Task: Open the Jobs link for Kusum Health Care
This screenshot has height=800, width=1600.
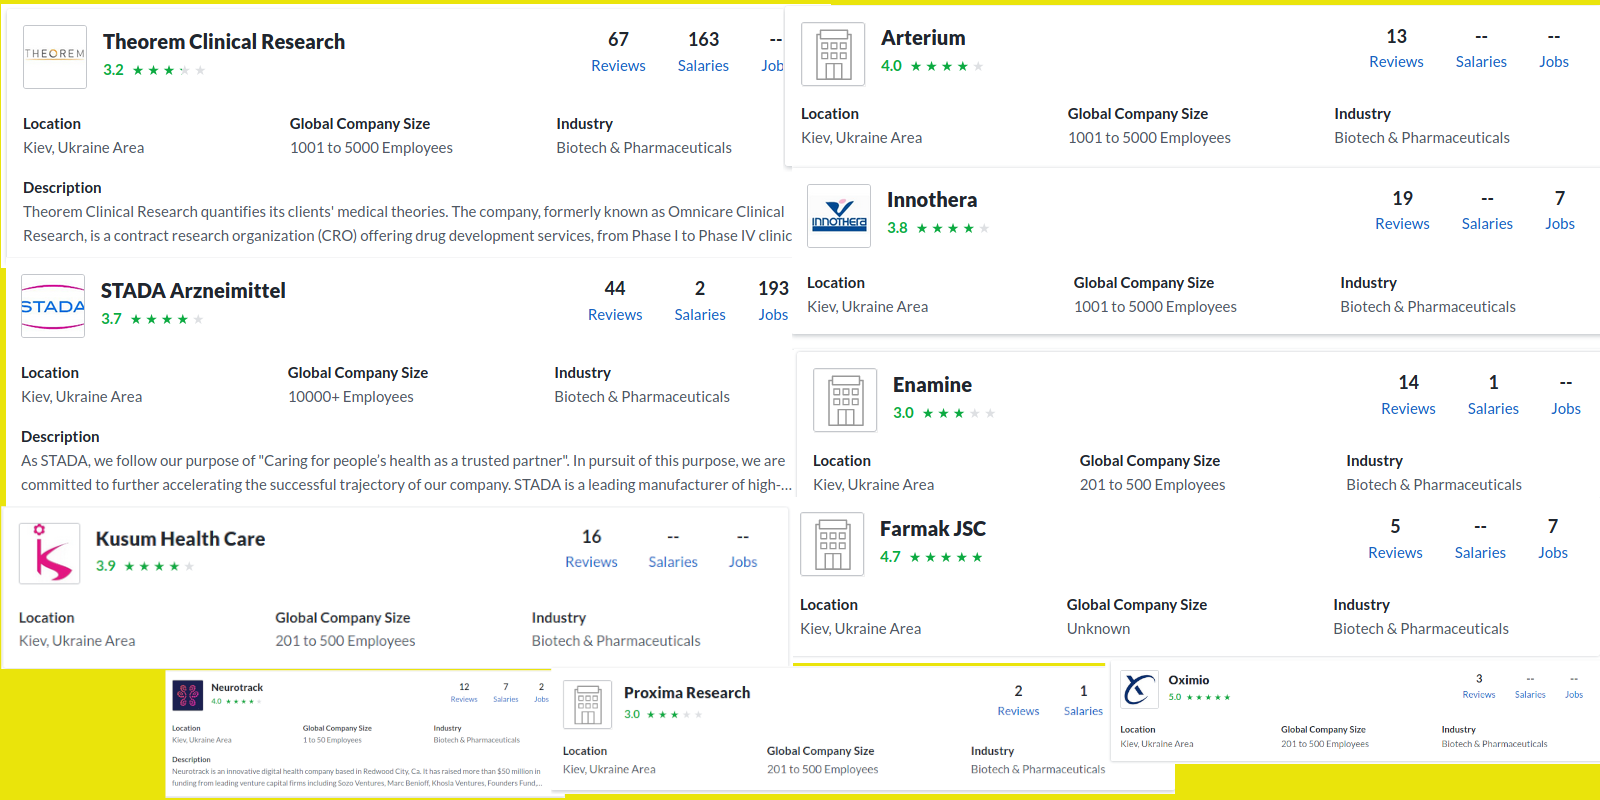Action: point(743,549)
